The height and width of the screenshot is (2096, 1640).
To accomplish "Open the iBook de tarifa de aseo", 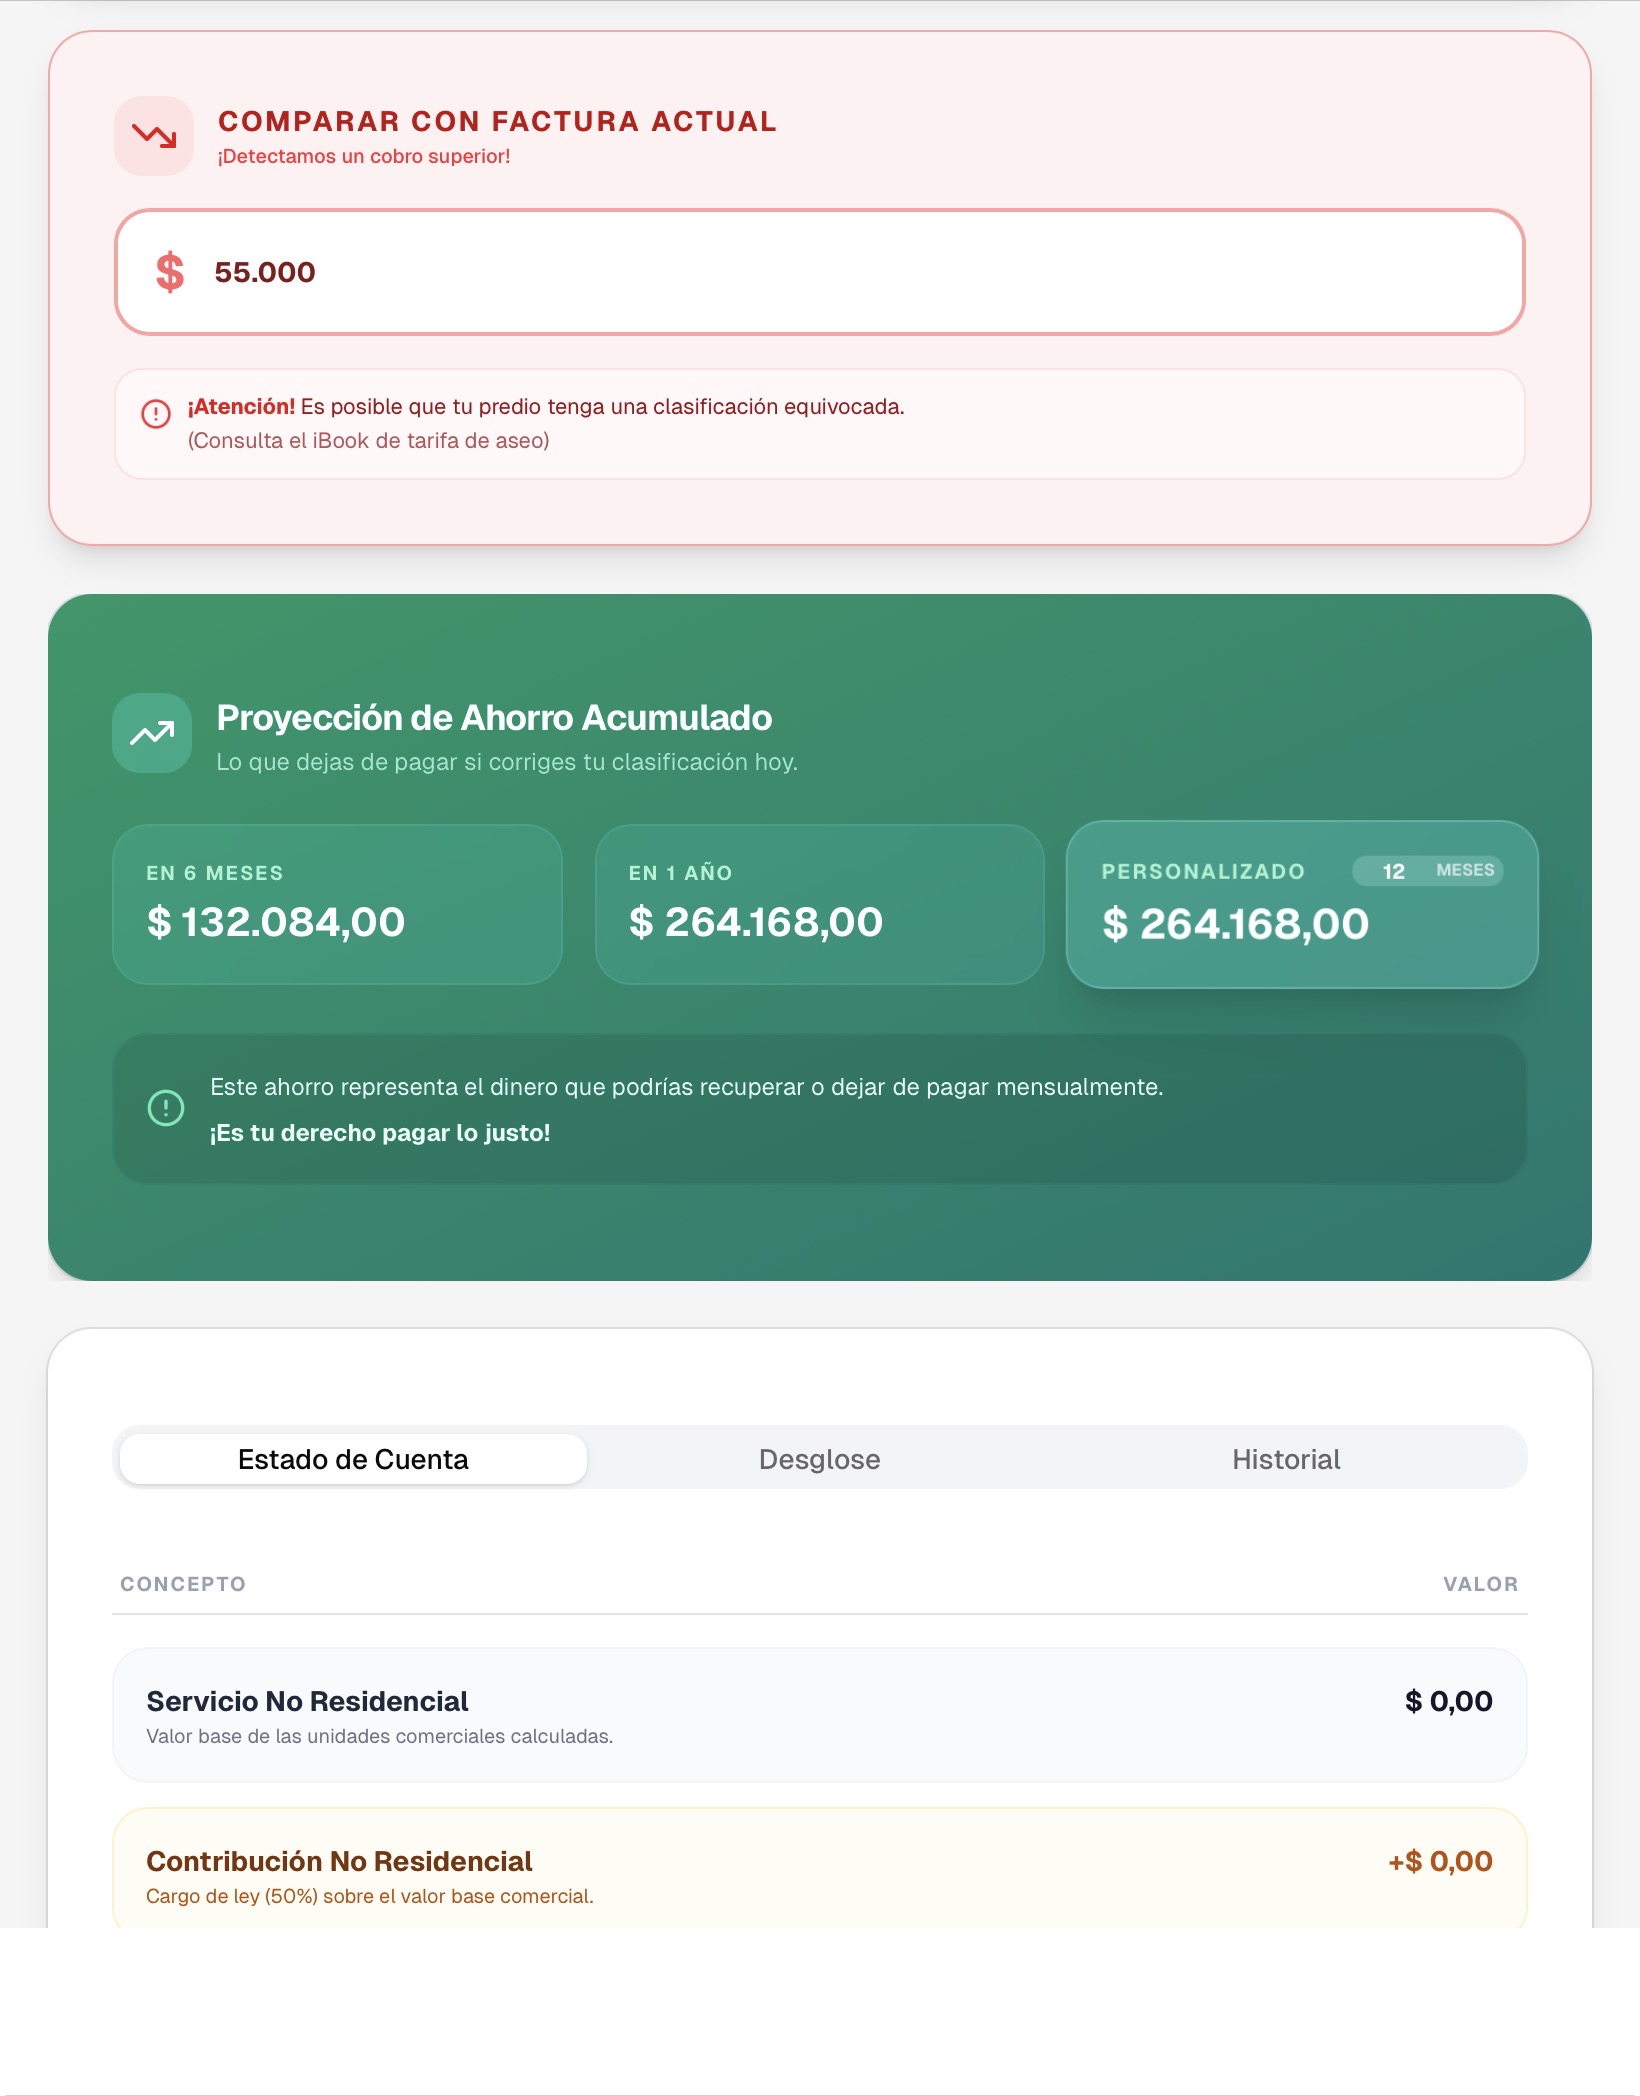I will point(368,438).
